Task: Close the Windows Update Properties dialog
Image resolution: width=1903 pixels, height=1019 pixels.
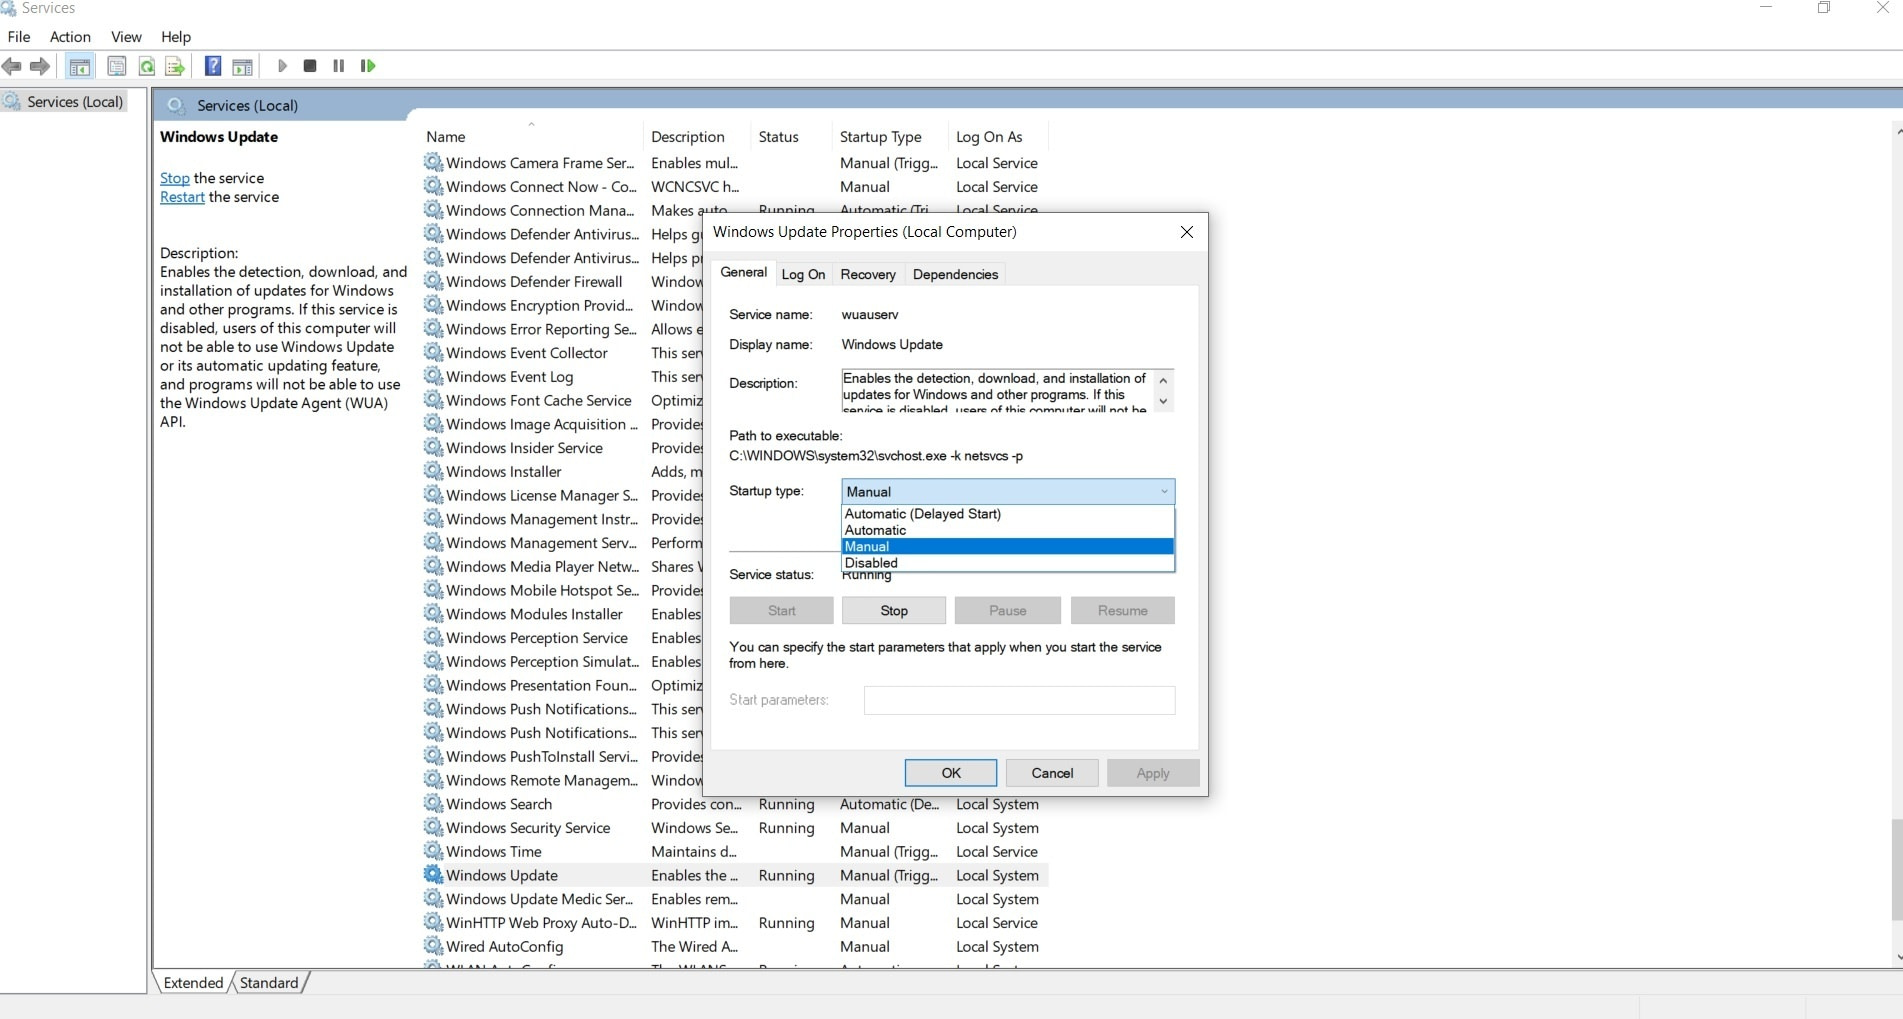Action: [1187, 232]
